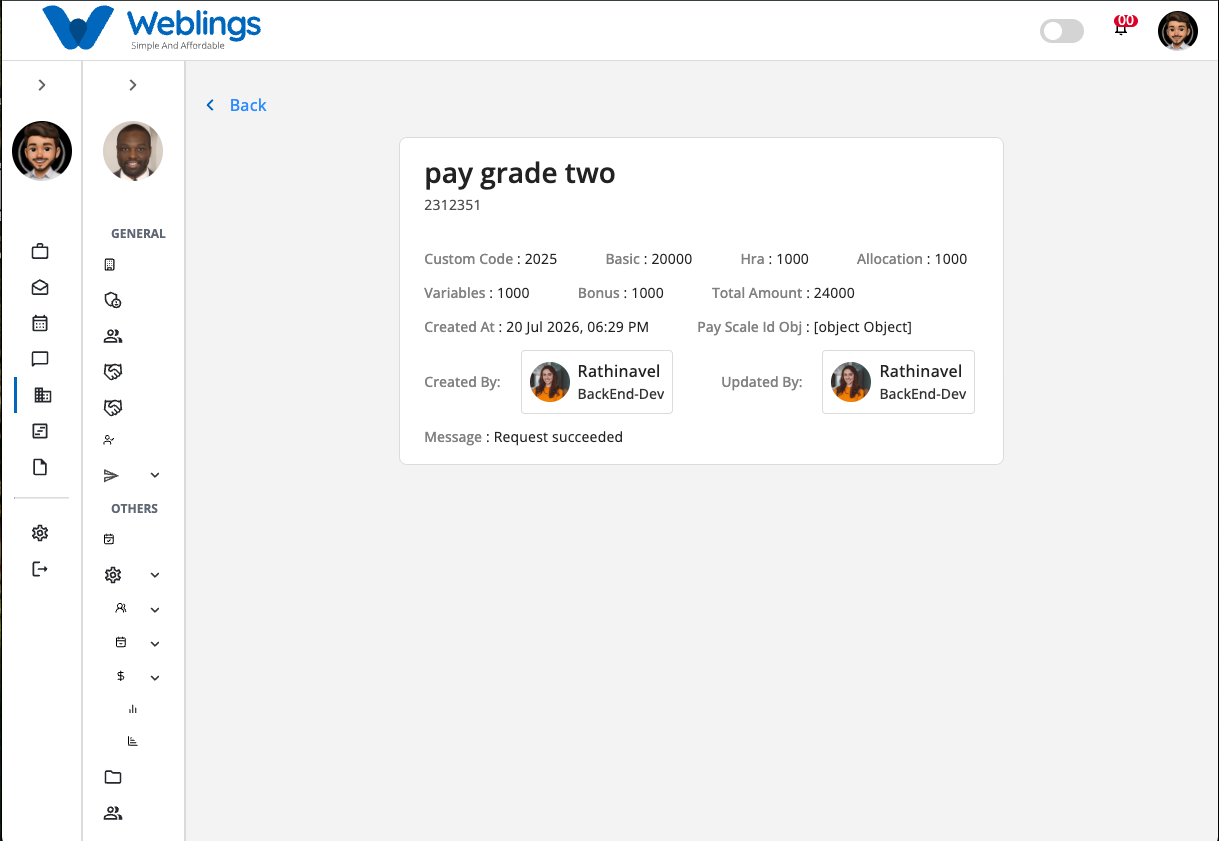Click the employee photo in the second sidebar

pos(133,151)
